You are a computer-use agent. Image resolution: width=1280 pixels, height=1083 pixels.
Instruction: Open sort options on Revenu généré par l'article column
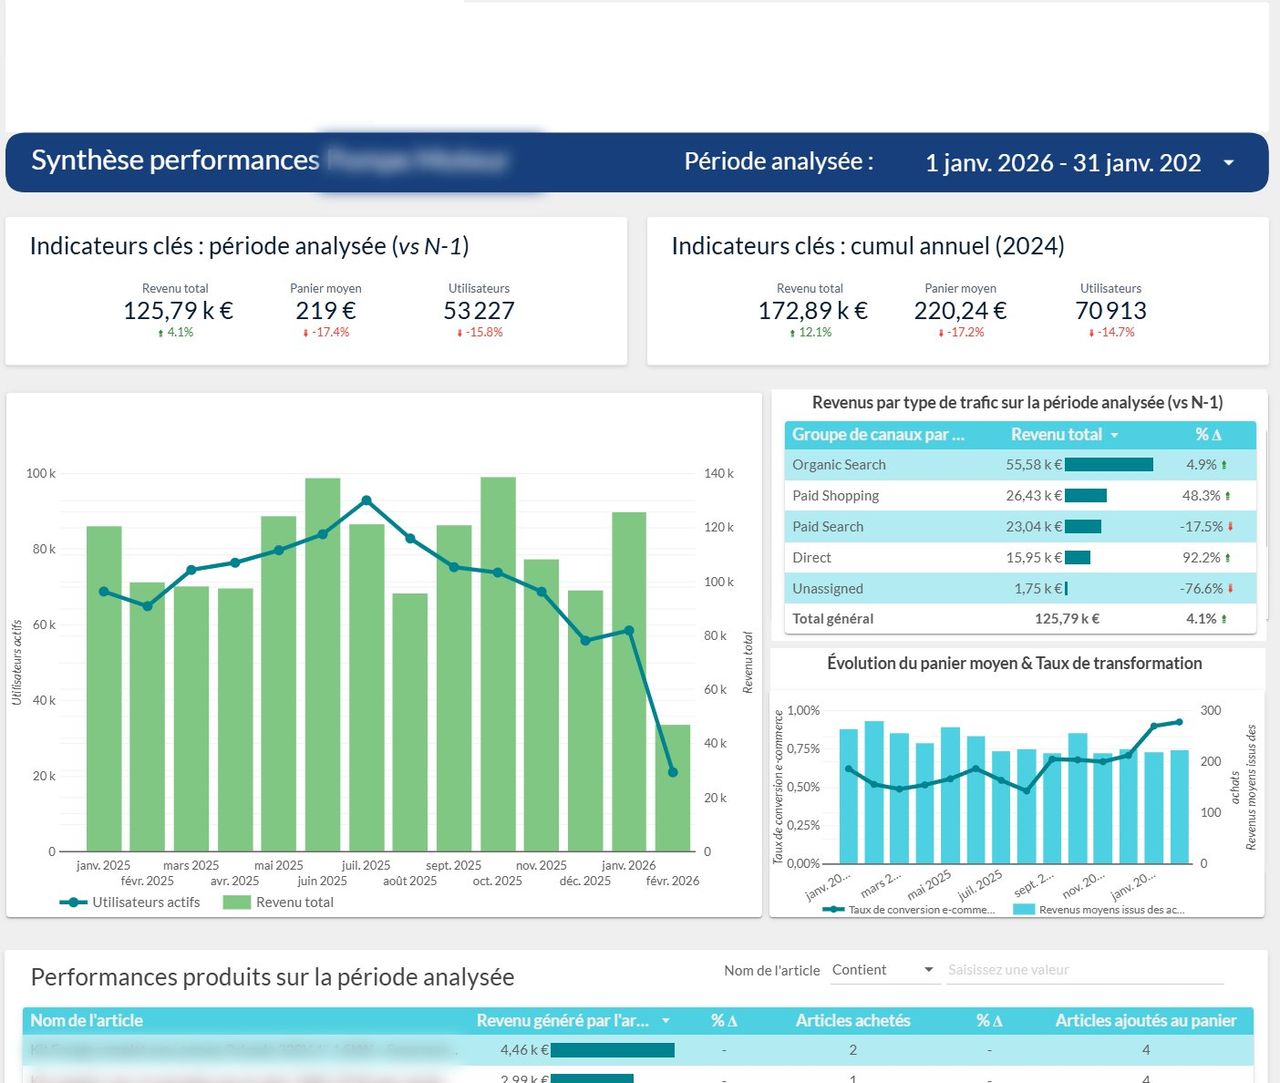pyautogui.click(x=663, y=1021)
